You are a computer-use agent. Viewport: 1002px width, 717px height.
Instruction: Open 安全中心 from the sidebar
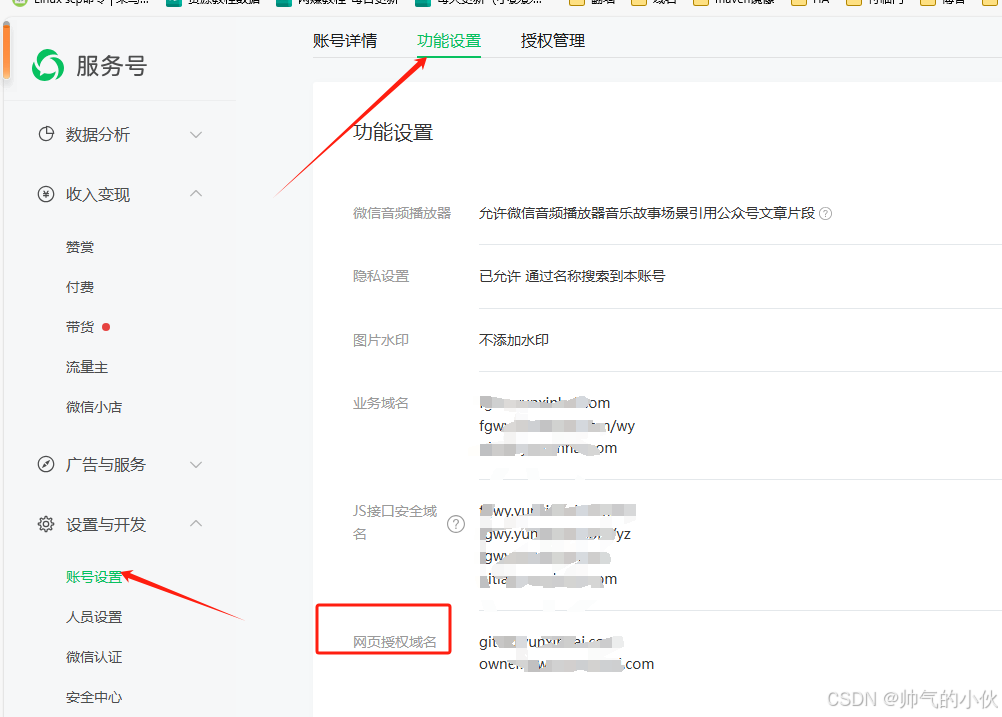[94, 697]
